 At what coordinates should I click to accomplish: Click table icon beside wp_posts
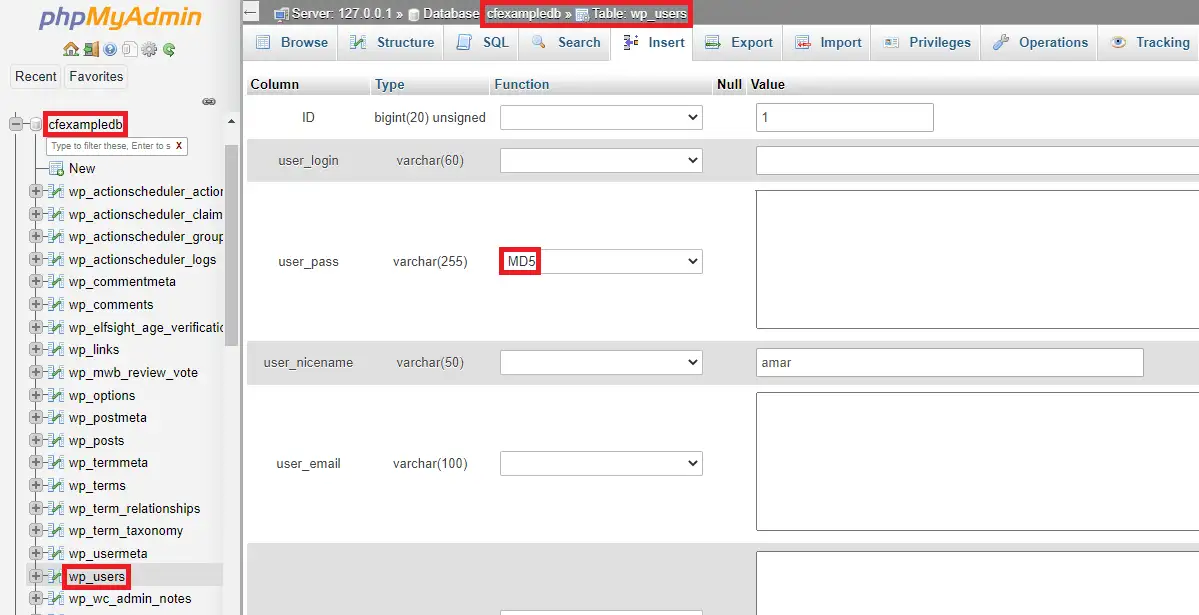(55, 441)
